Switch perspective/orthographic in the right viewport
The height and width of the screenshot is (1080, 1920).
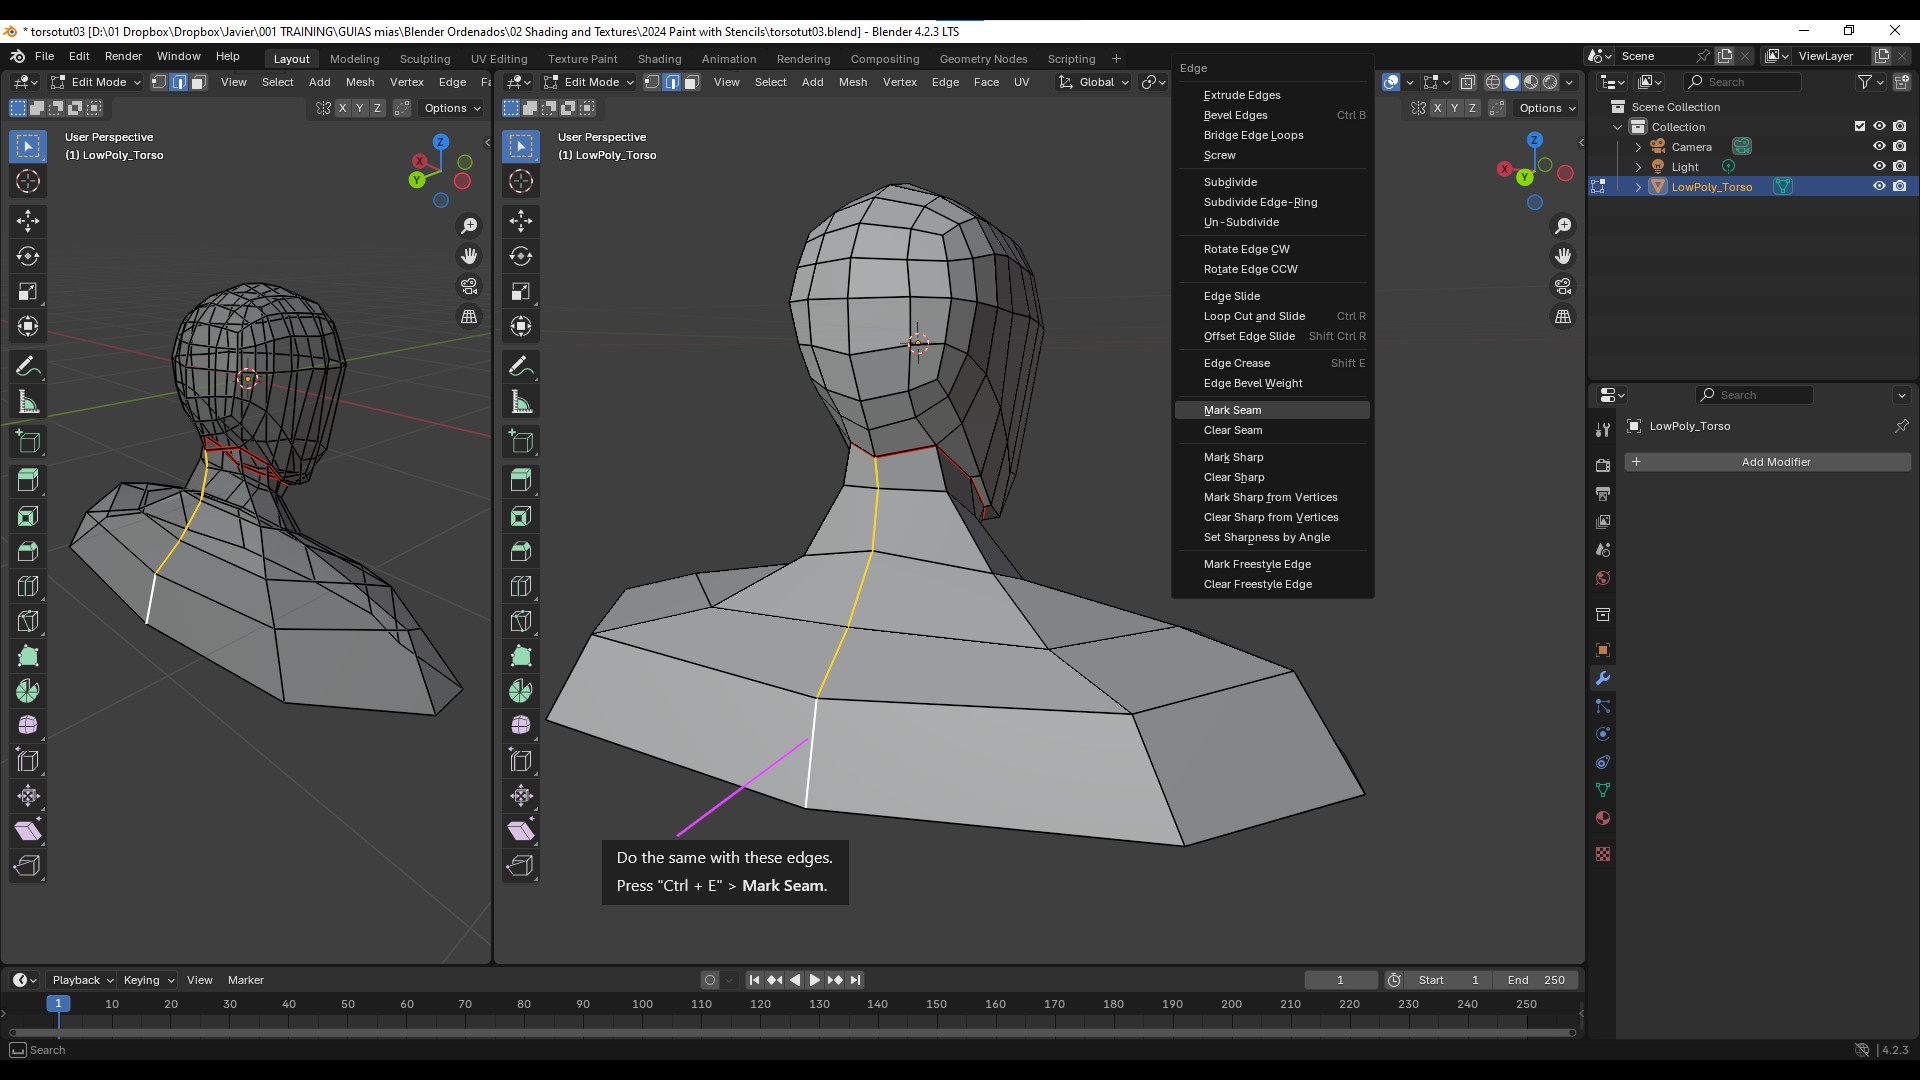[x=1563, y=316]
